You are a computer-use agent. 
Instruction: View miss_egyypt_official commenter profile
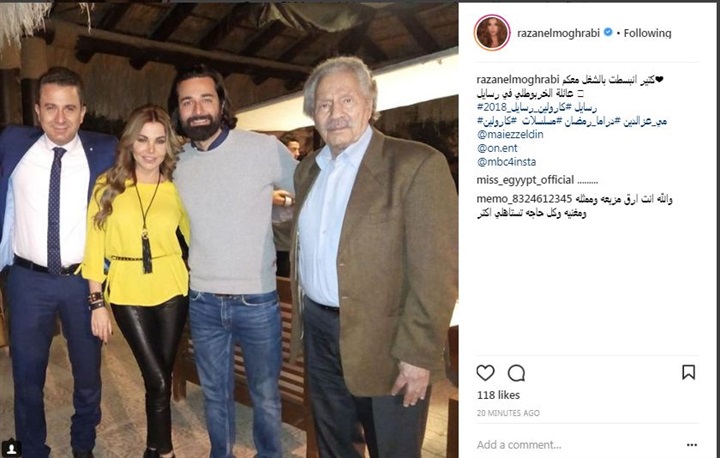tap(525, 180)
